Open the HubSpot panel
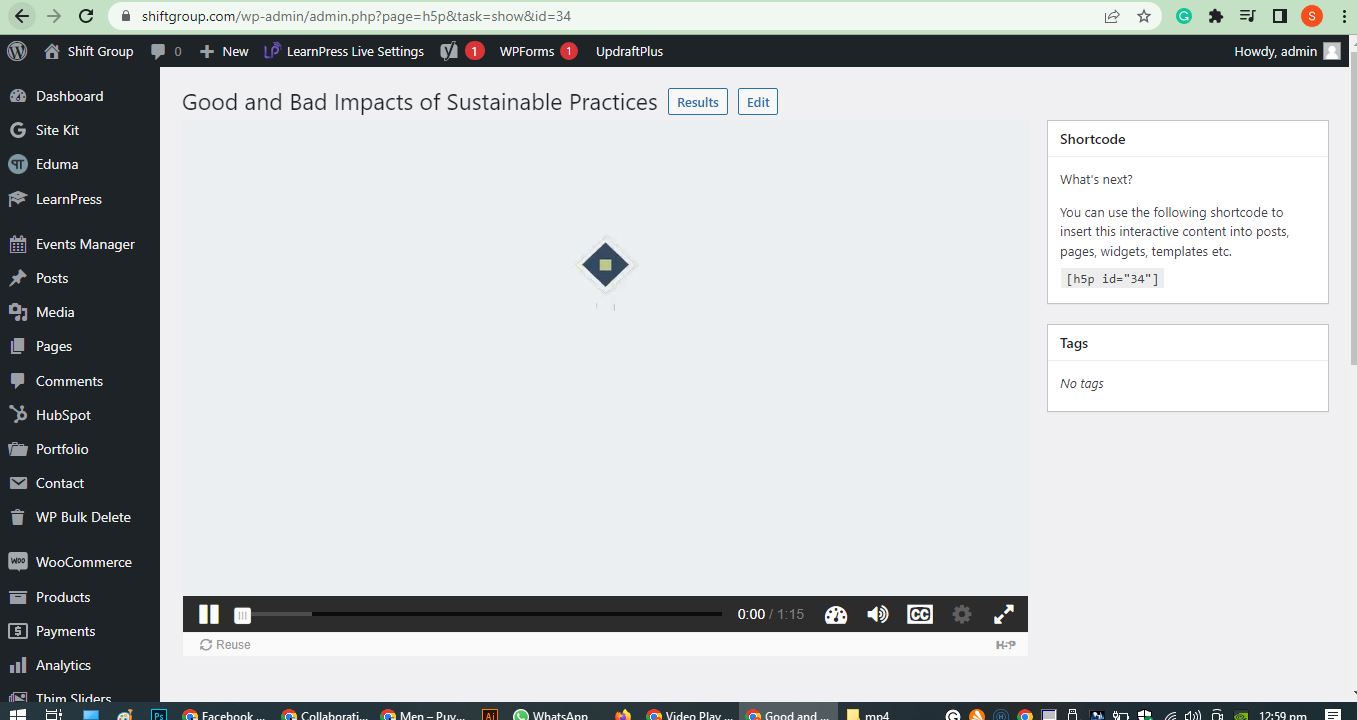This screenshot has width=1357, height=720. (60, 414)
